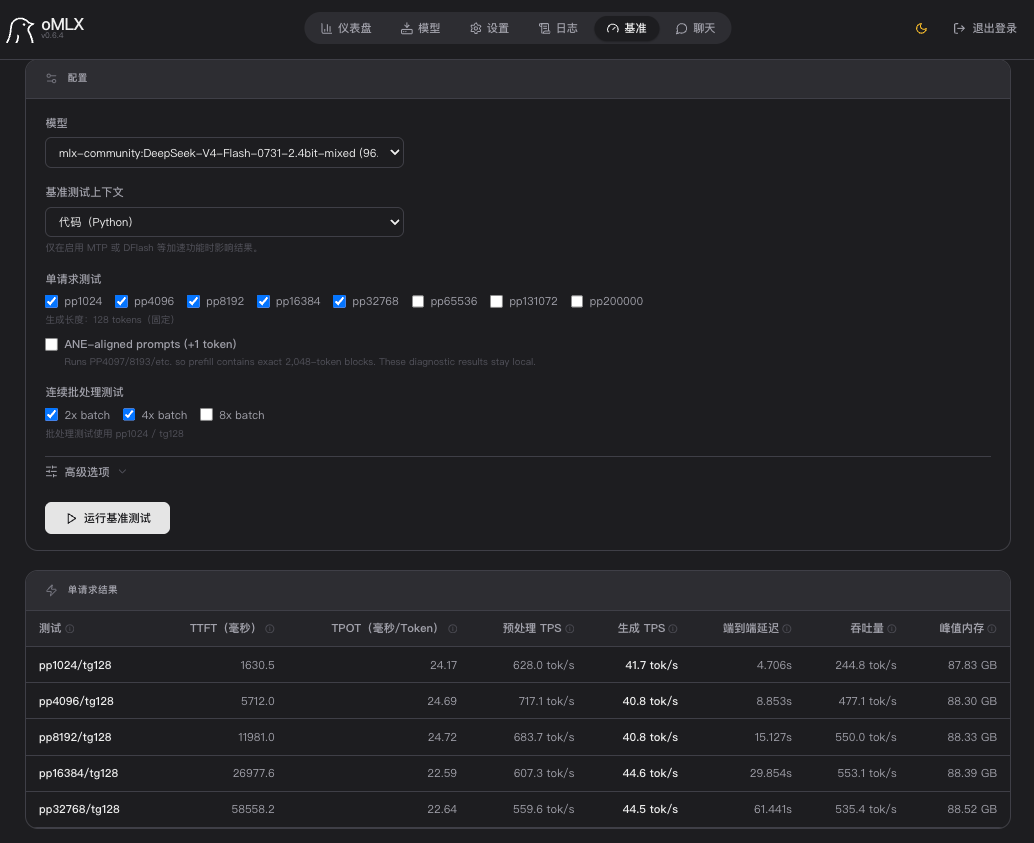Open the 基准测试上下文 dropdown showing 代码 (Python)
The height and width of the screenshot is (843, 1034).
pos(224,222)
